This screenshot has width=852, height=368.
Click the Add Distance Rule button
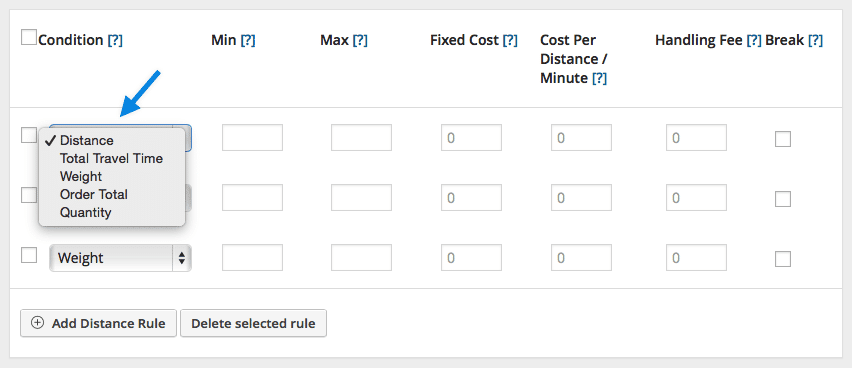(98, 323)
